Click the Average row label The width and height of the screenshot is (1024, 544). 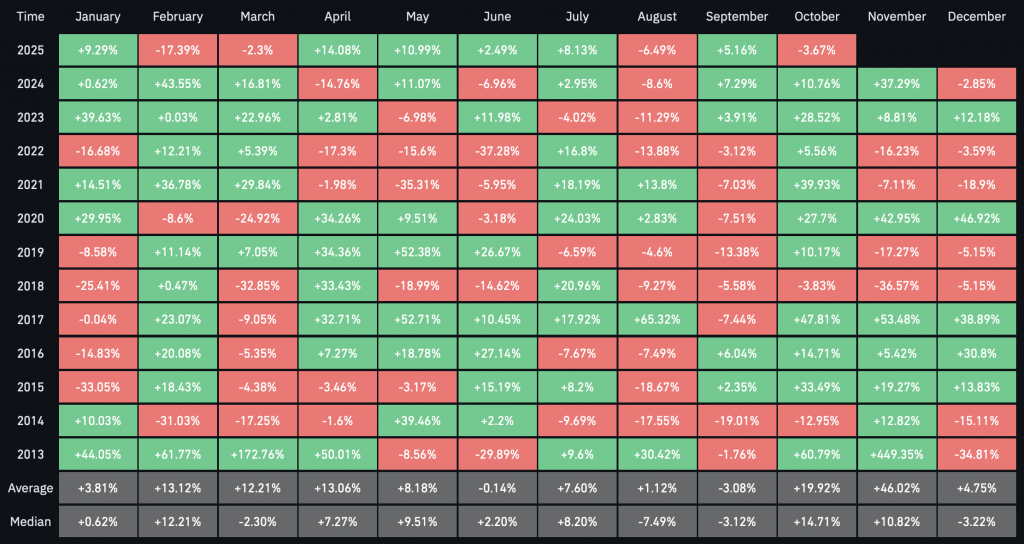pyautogui.click(x=30, y=489)
